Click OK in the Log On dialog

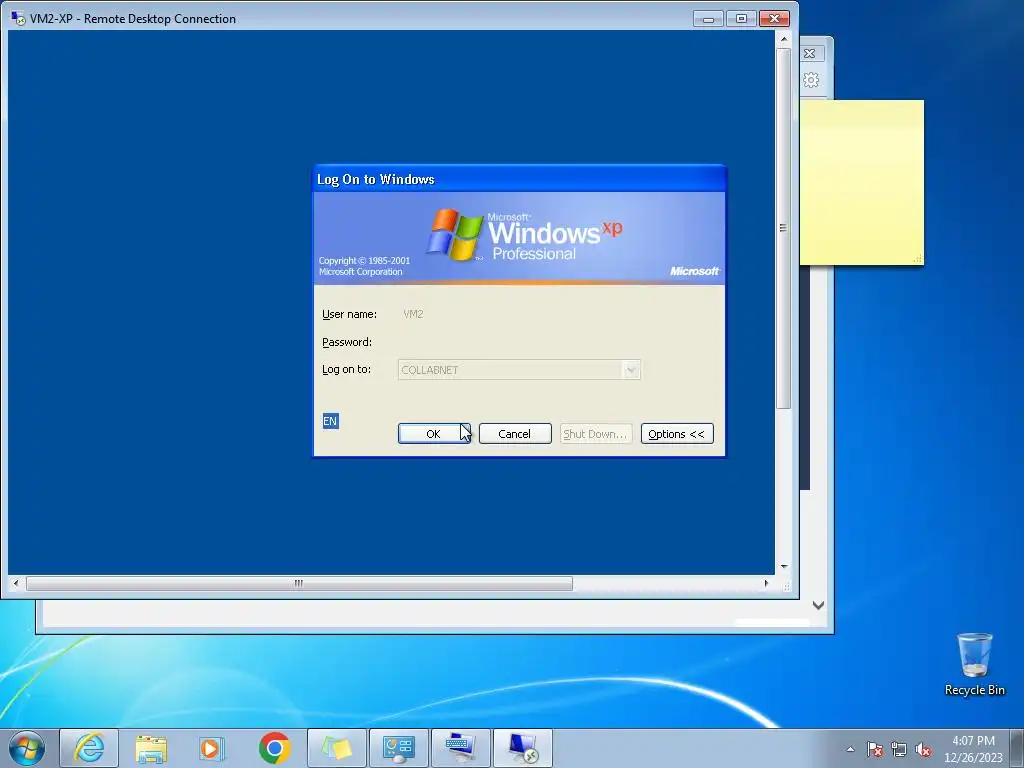click(x=434, y=434)
